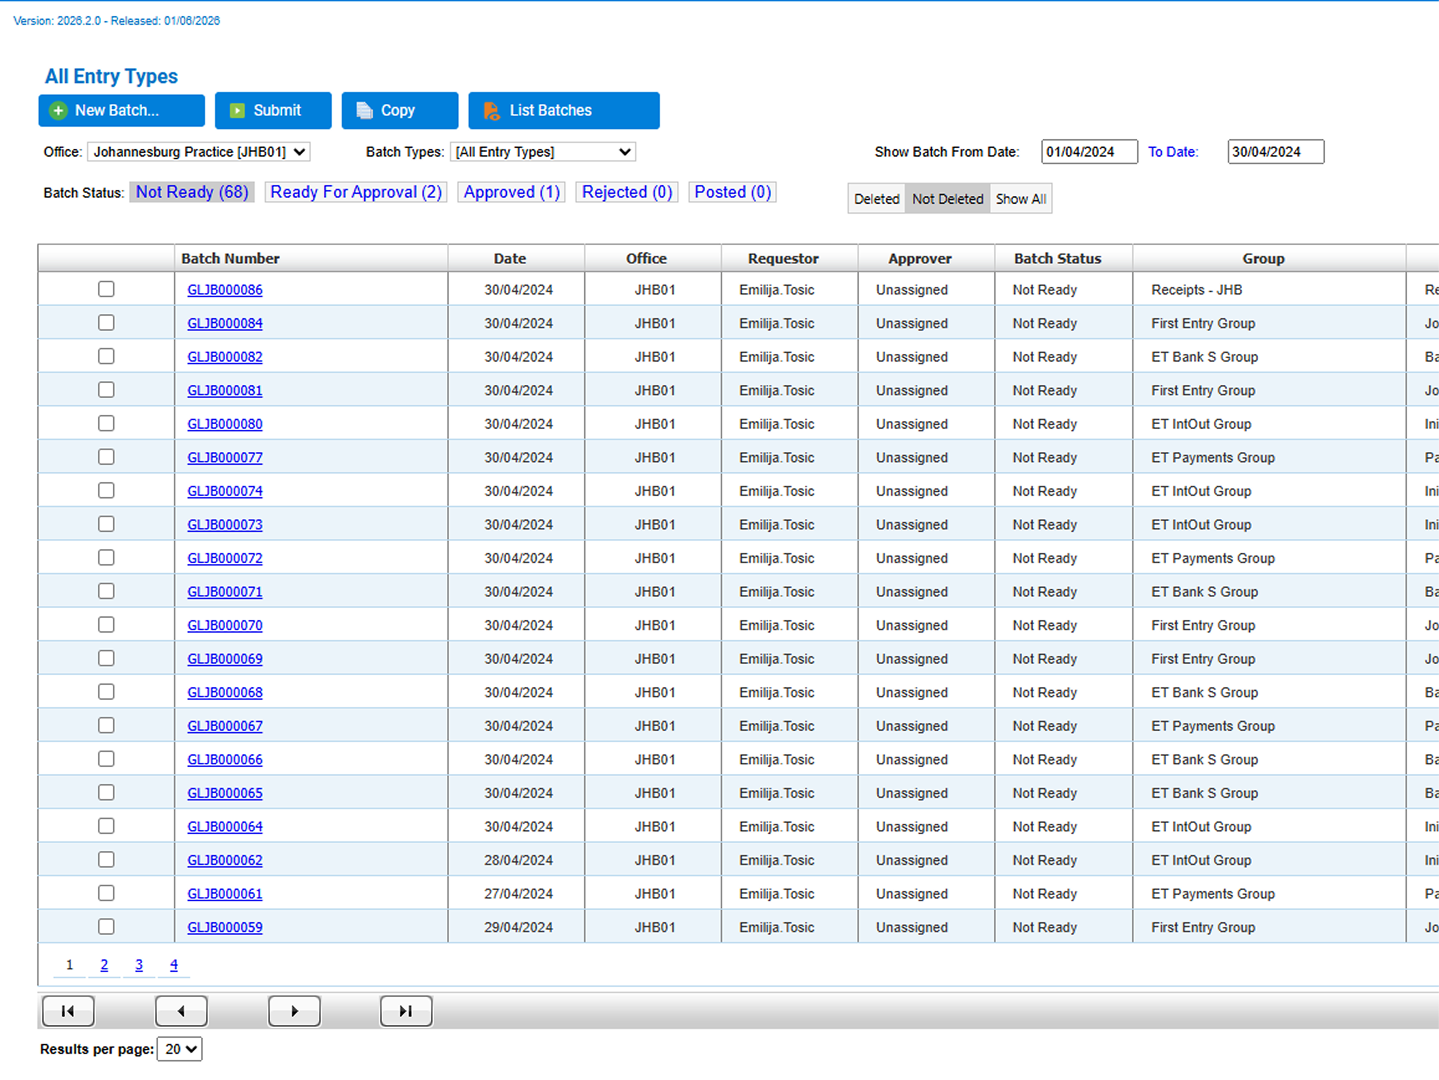The image size is (1439, 1080).
Task: Open batch link GLJB000070
Action: point(225,625)
